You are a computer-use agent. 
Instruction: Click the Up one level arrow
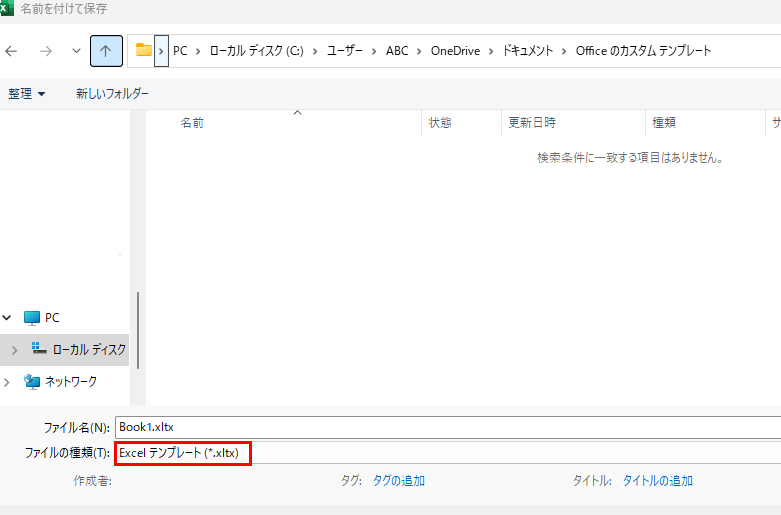tap(105, 50)
